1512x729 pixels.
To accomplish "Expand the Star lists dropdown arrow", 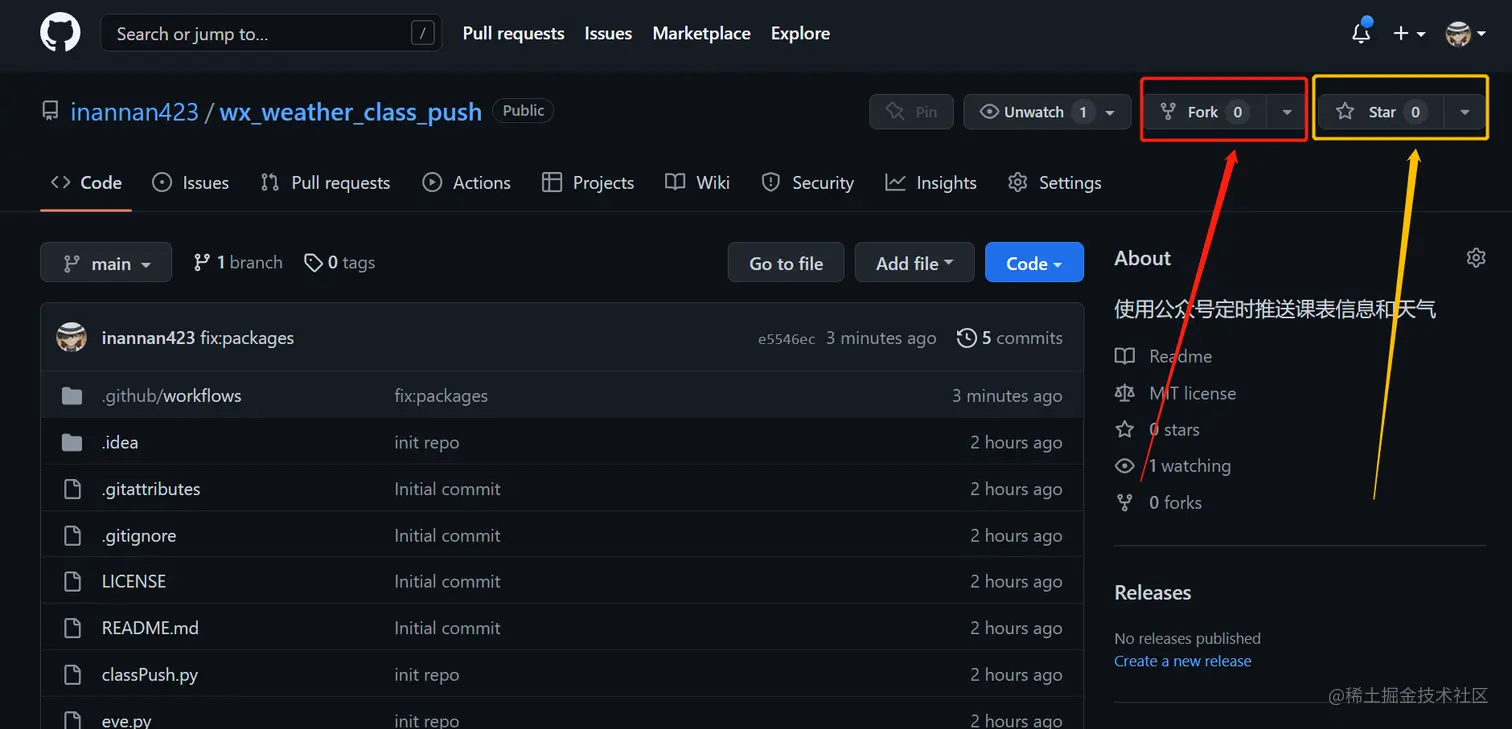I will (x=1465, y=112).
